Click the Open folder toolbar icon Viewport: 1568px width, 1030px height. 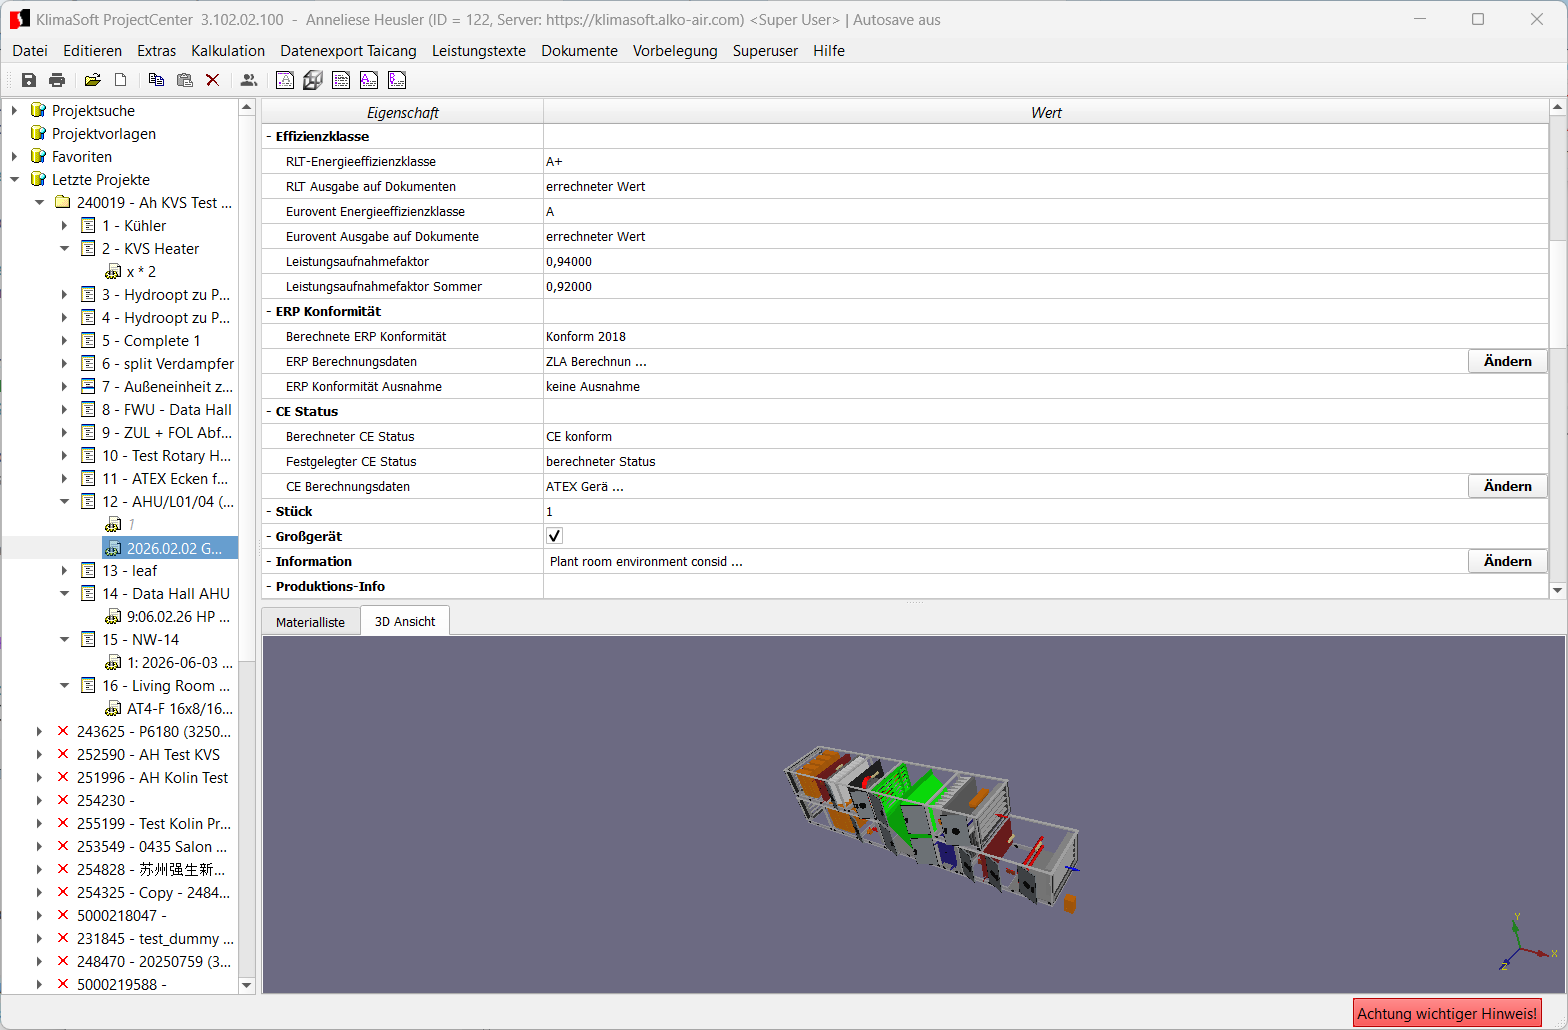(x=93, y=80)
